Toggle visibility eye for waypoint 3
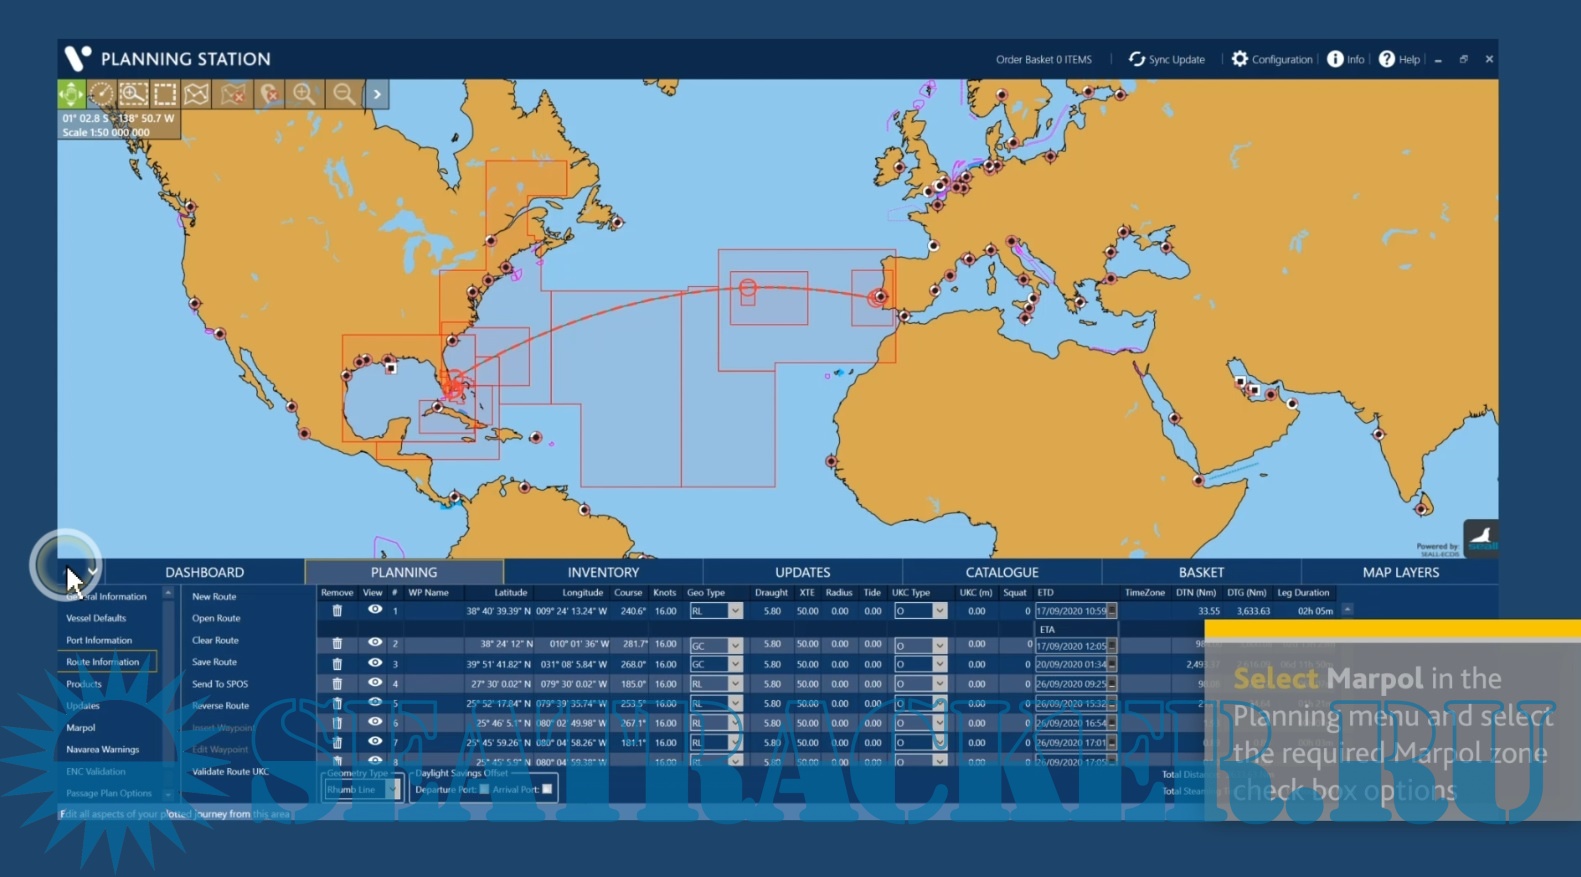 [x=374, y=663]
